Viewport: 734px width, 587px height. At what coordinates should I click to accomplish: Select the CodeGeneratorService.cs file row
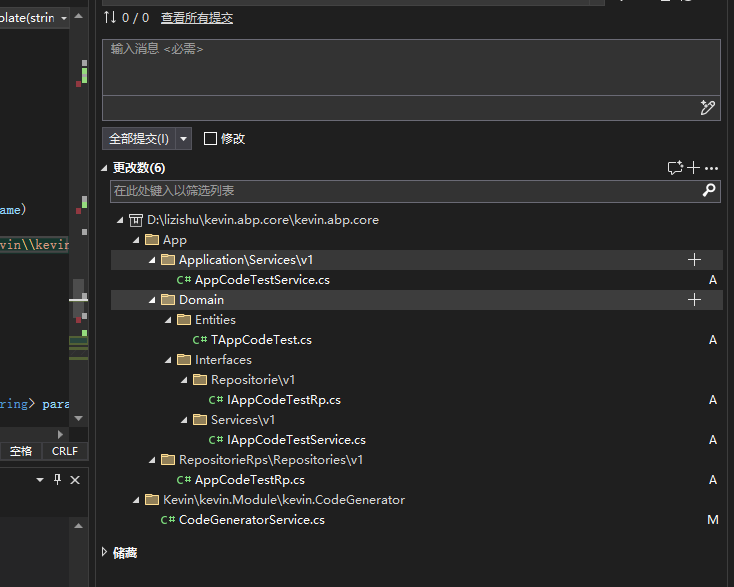coord(417,520)
